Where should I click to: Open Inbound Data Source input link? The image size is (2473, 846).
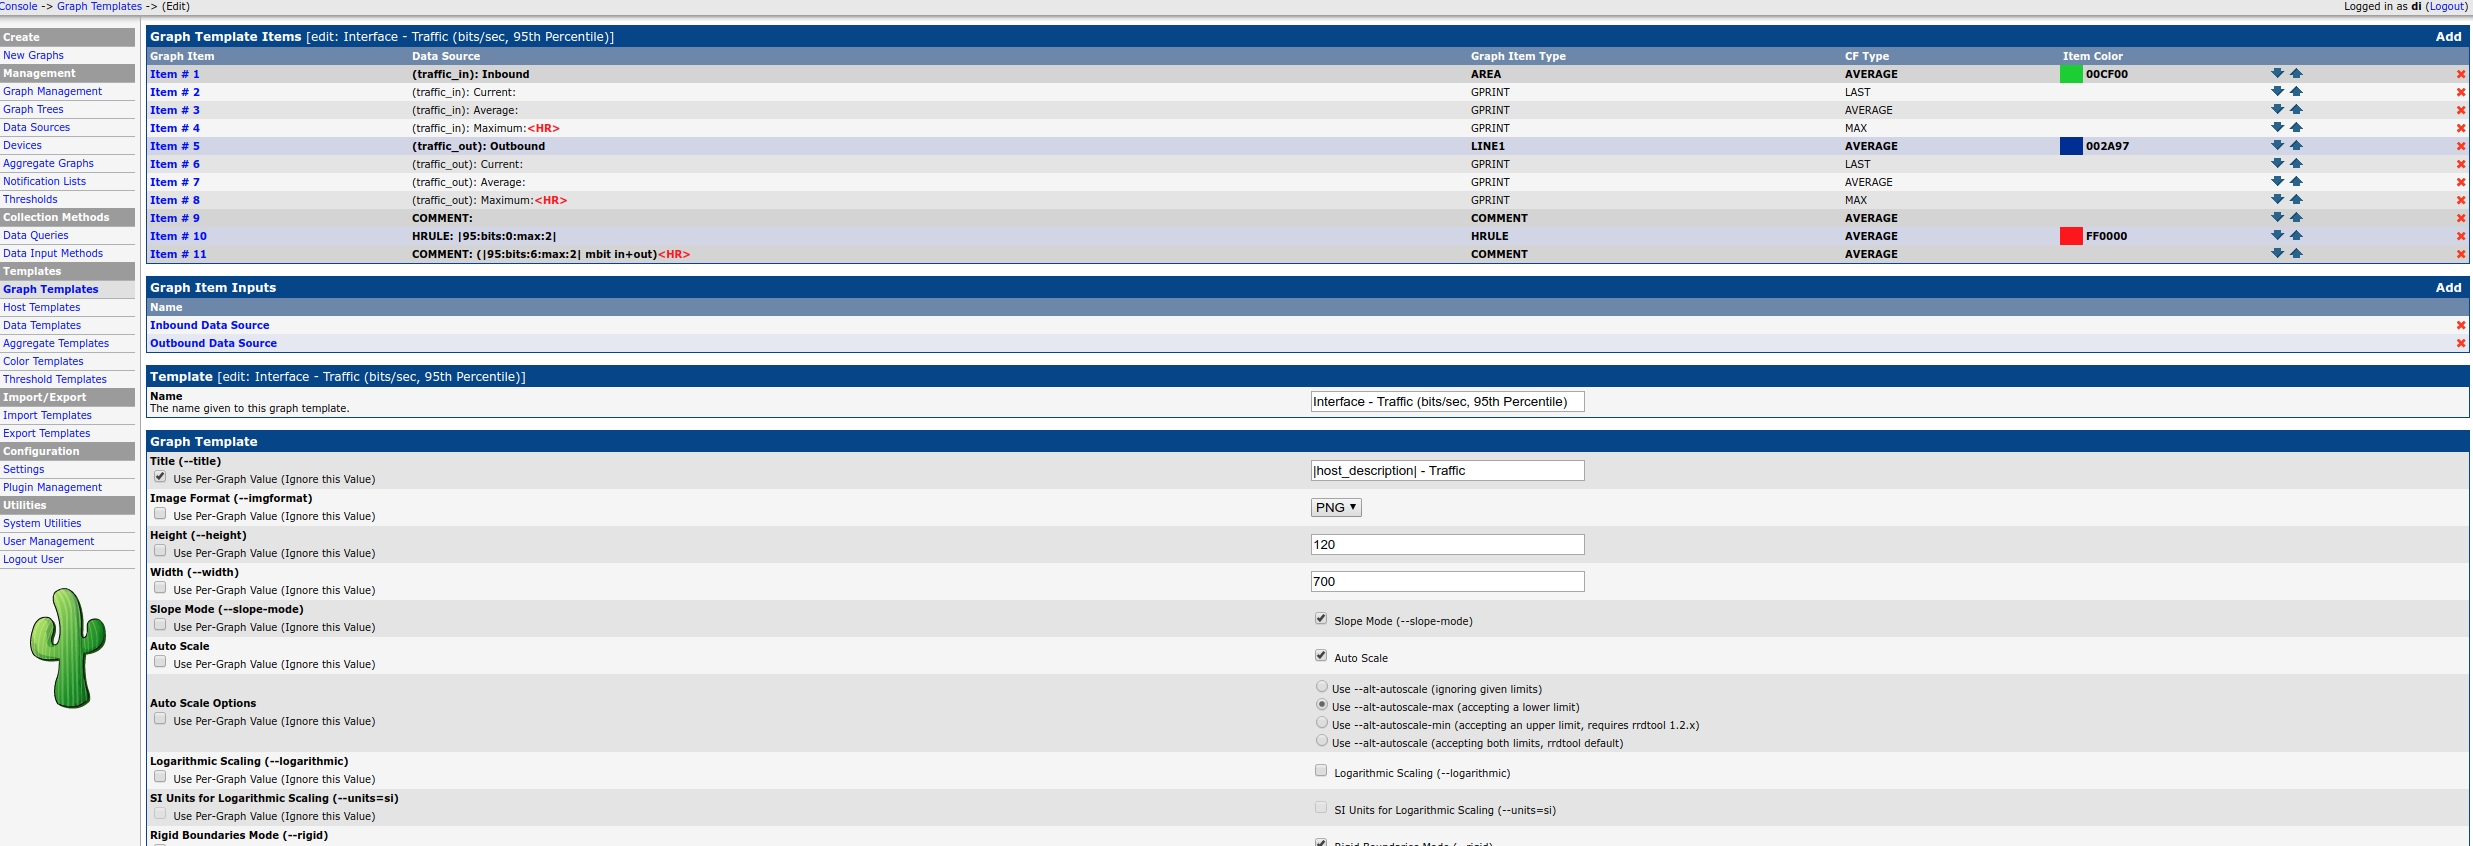[x=209, y=325]
